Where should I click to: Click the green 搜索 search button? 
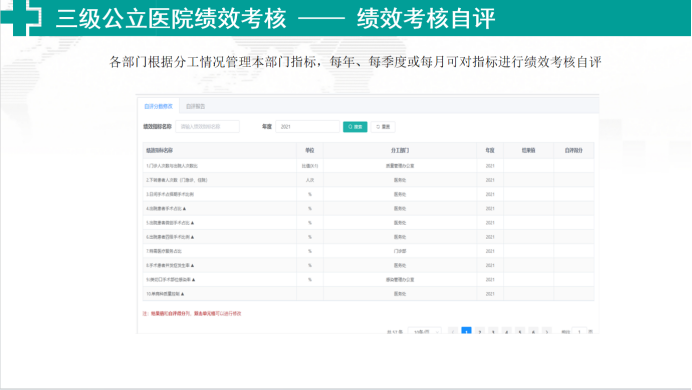pyautogui.click(x=355, y=127)
